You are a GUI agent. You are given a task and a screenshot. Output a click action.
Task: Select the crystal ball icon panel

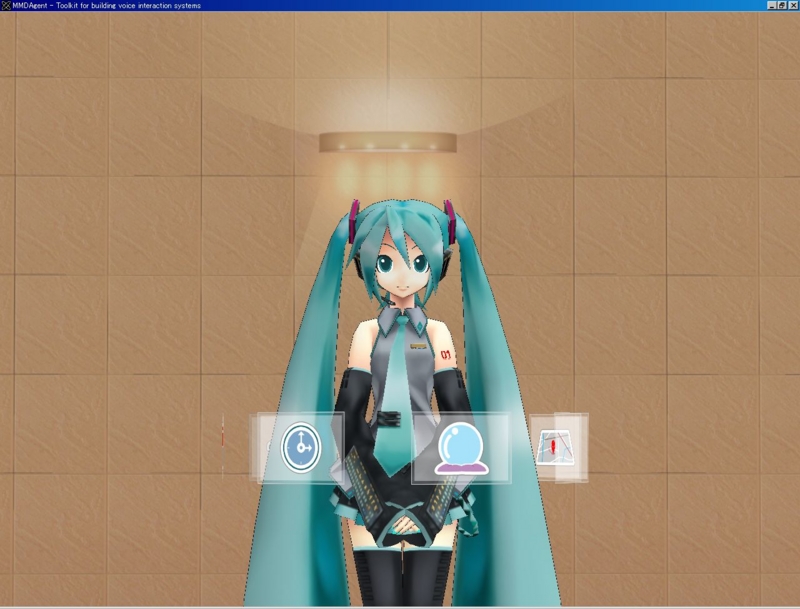click(x=461, y=448)
